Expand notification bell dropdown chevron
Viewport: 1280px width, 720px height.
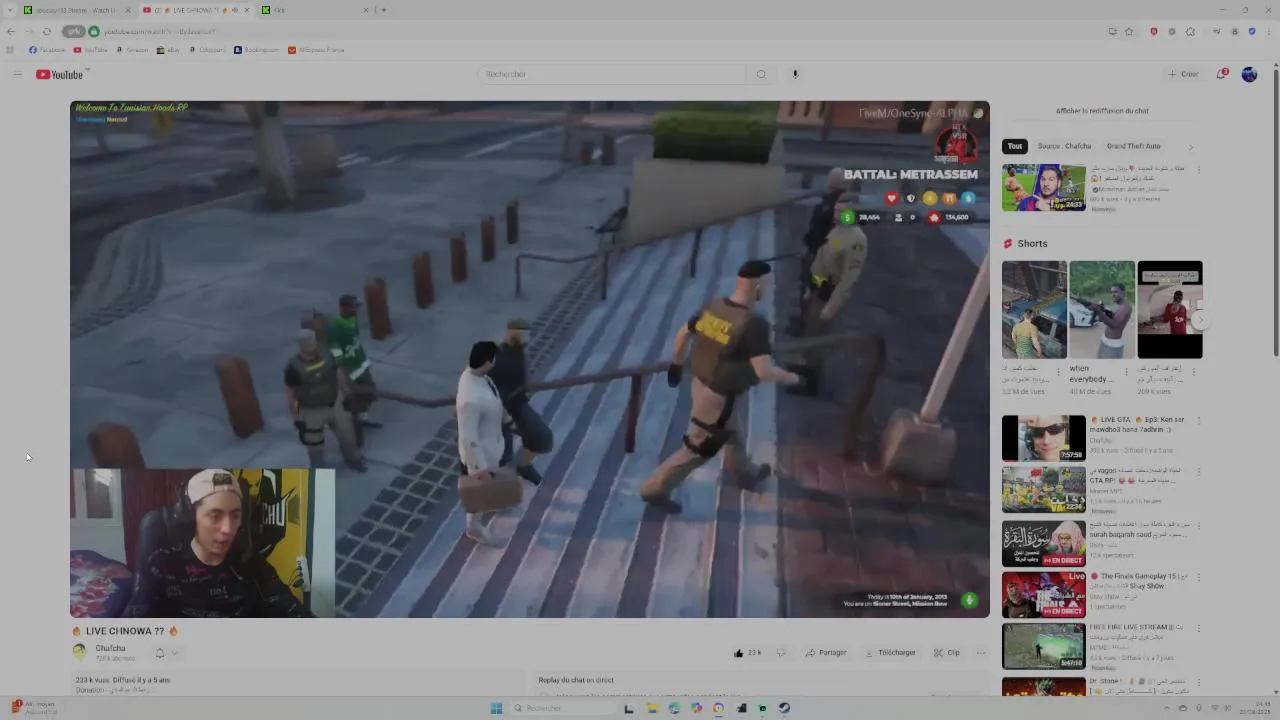point(174,653)
